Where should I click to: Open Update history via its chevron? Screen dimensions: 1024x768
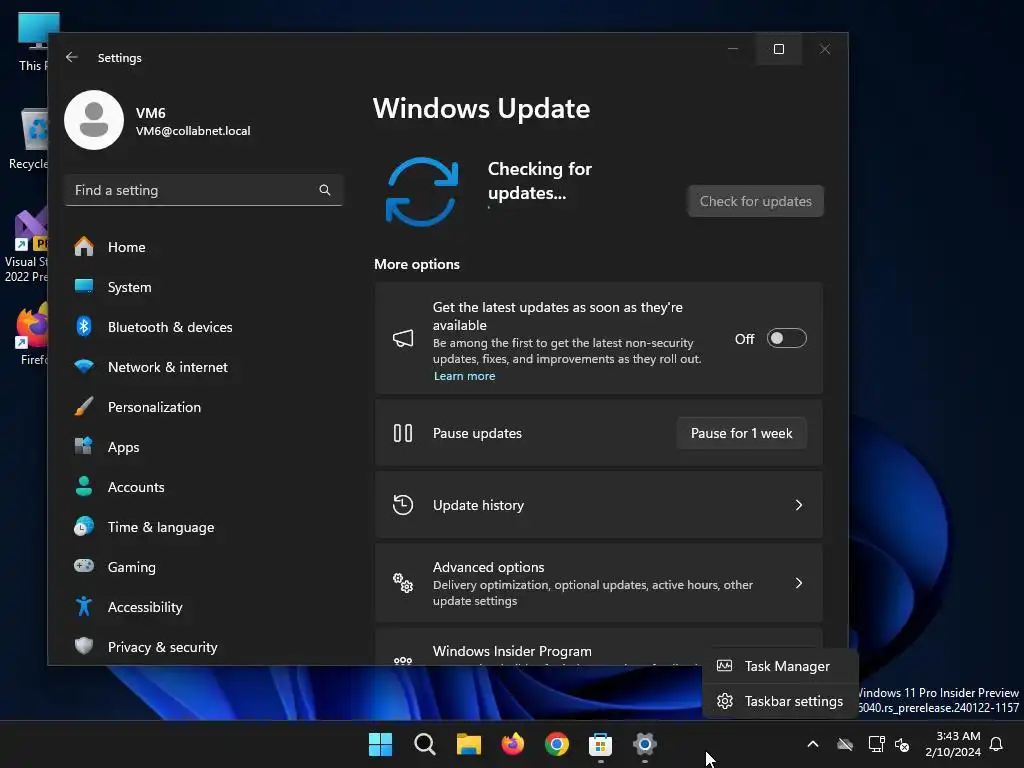(799, 505)
